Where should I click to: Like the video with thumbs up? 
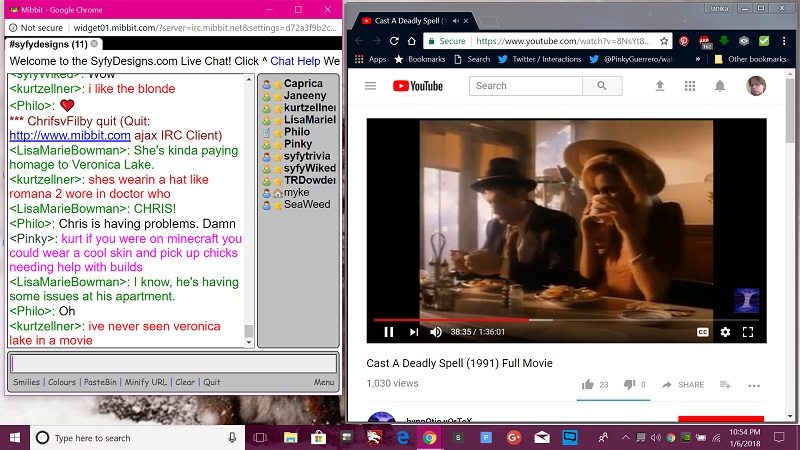click(x=588, y=385)
